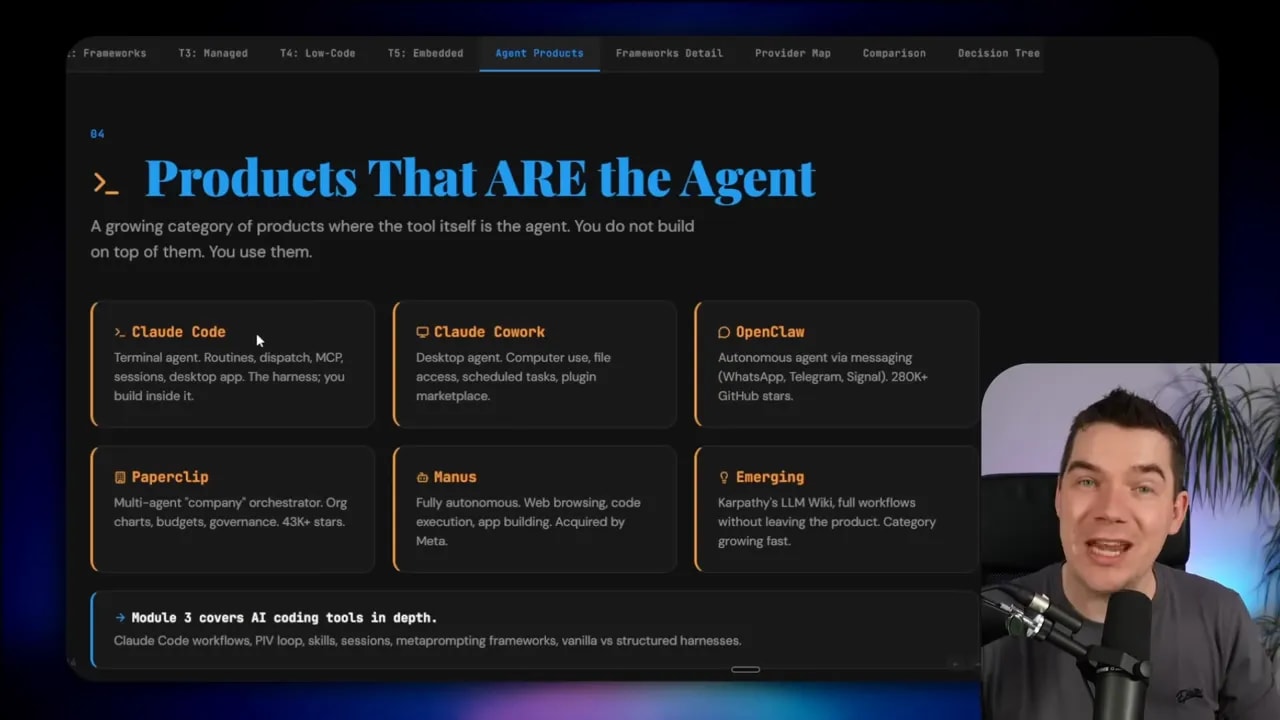1280x720 pixels.
Task: Click the OpenClaw card title
Action: tap(770, 332)
